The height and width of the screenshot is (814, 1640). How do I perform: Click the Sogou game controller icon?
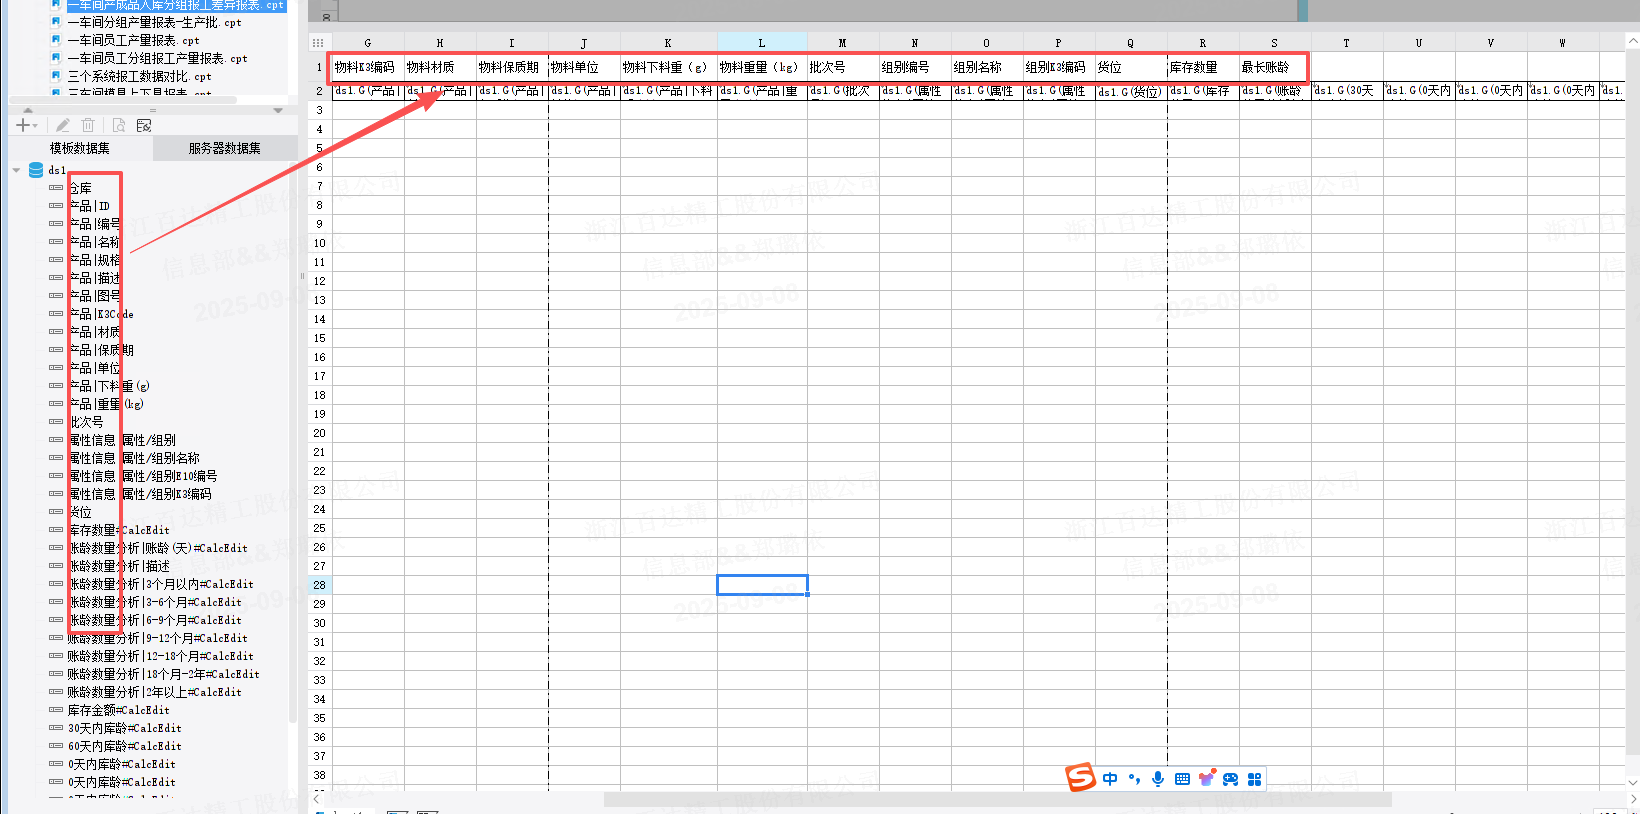(x=1230, y=779)
